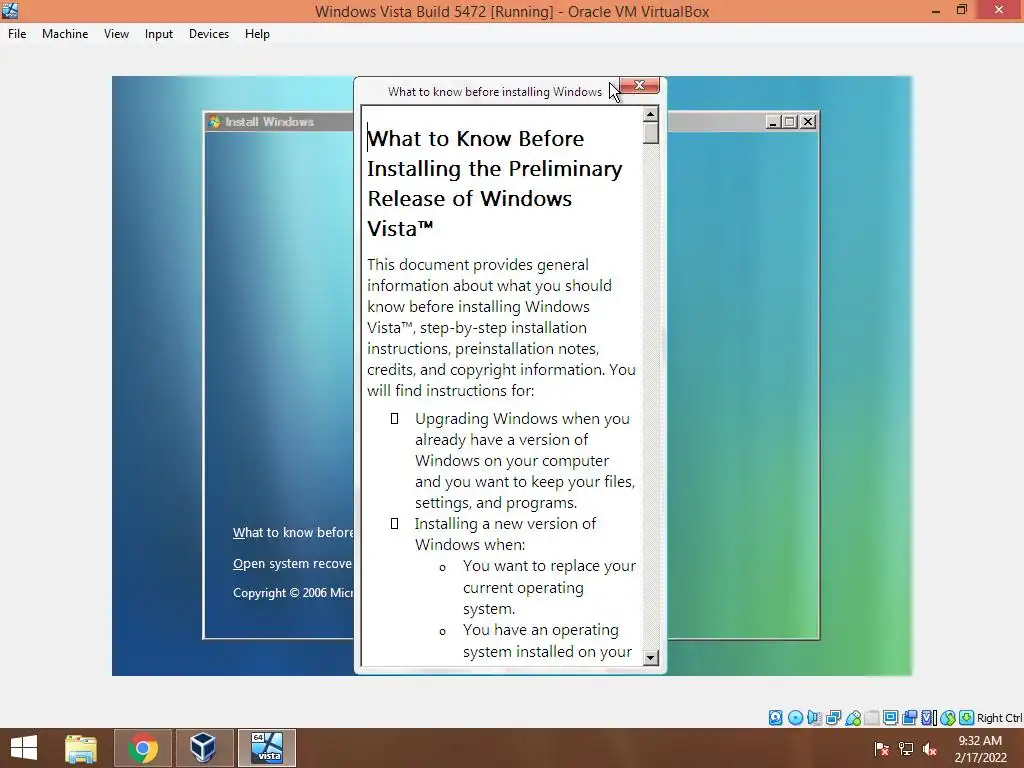Click the document scrollbar up arrow

pyautogui.click(x=650, y=114)
